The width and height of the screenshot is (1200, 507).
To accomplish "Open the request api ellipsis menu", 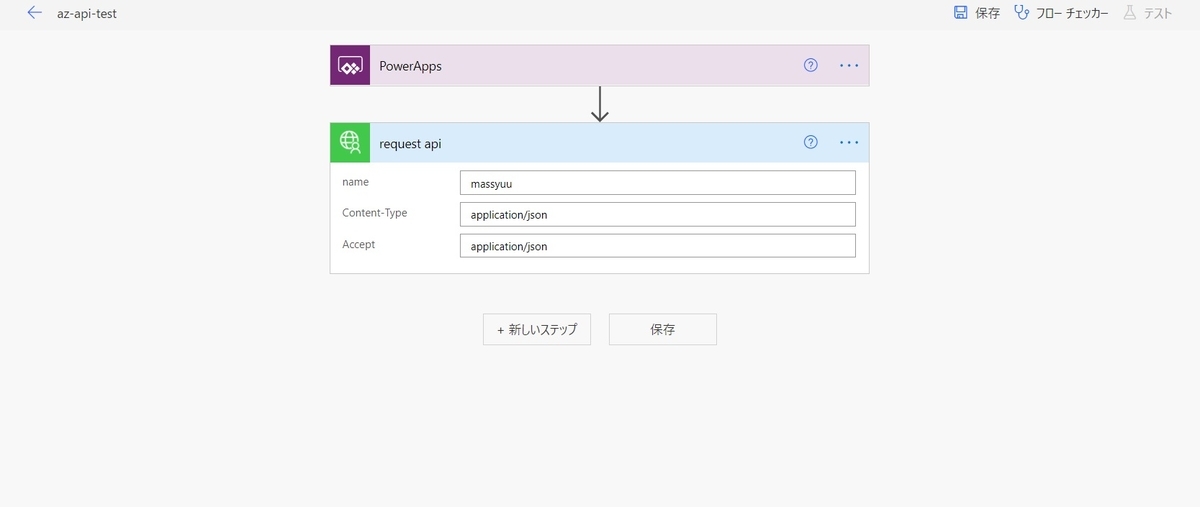I will (849, 143).
